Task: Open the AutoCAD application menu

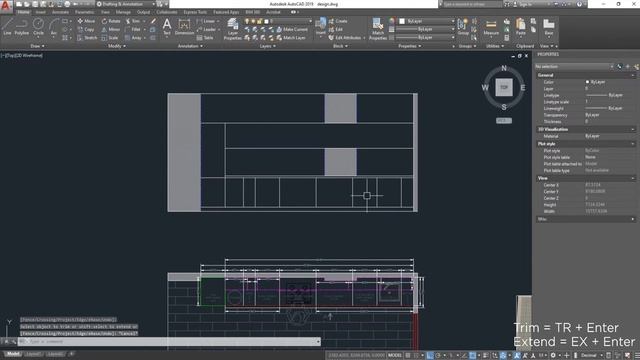Action: pyautogui.click(x=6, y=6)
